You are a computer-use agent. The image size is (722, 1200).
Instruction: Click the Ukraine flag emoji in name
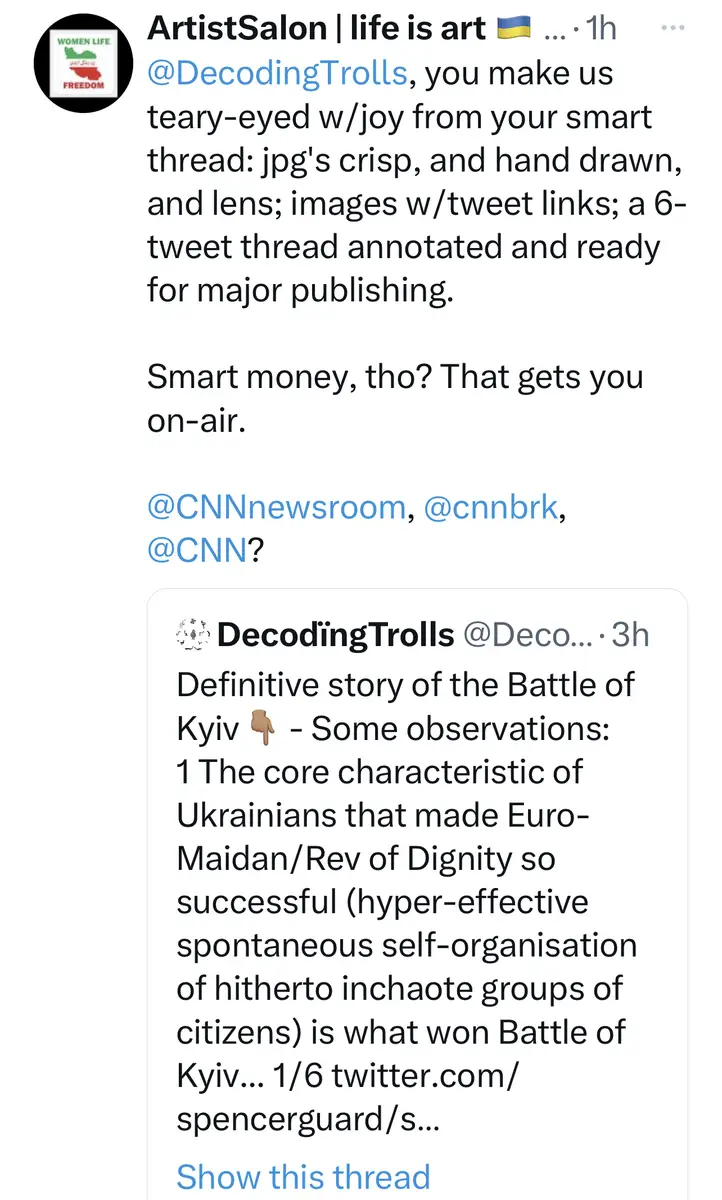[514, 30]
